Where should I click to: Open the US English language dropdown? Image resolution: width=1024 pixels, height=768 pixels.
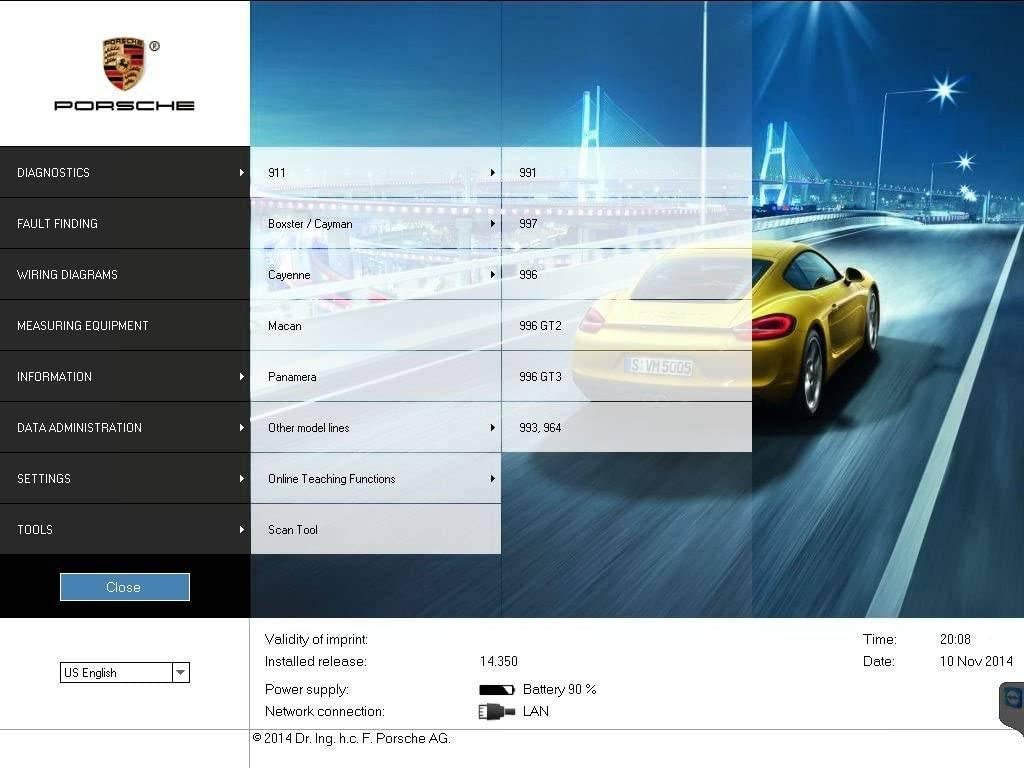(x=180, y=672)
